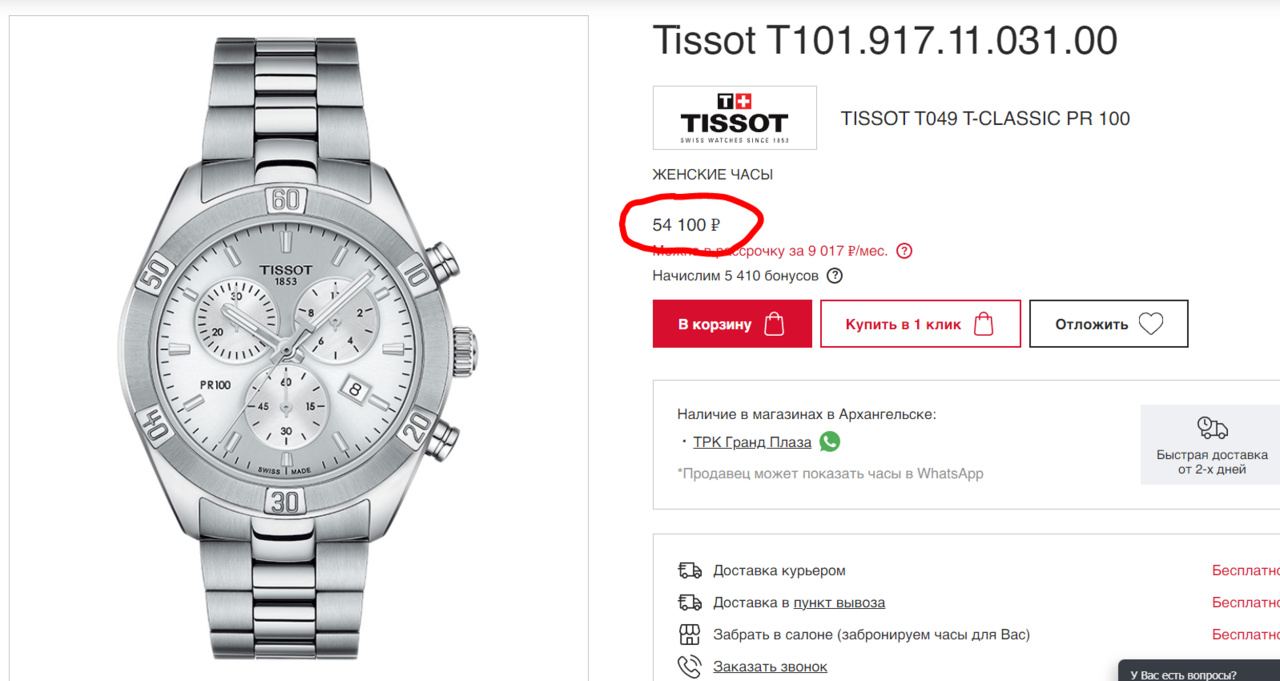Image resolution: width=1280 pixels, height=681 pixels.
Task: Click the courier delivery truck icon
Action: pyautogui.click(x=689, y=570)
